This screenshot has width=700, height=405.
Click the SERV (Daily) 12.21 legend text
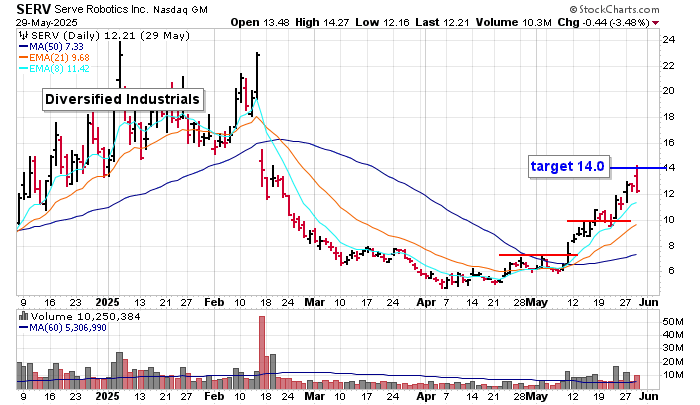[111, 36]
